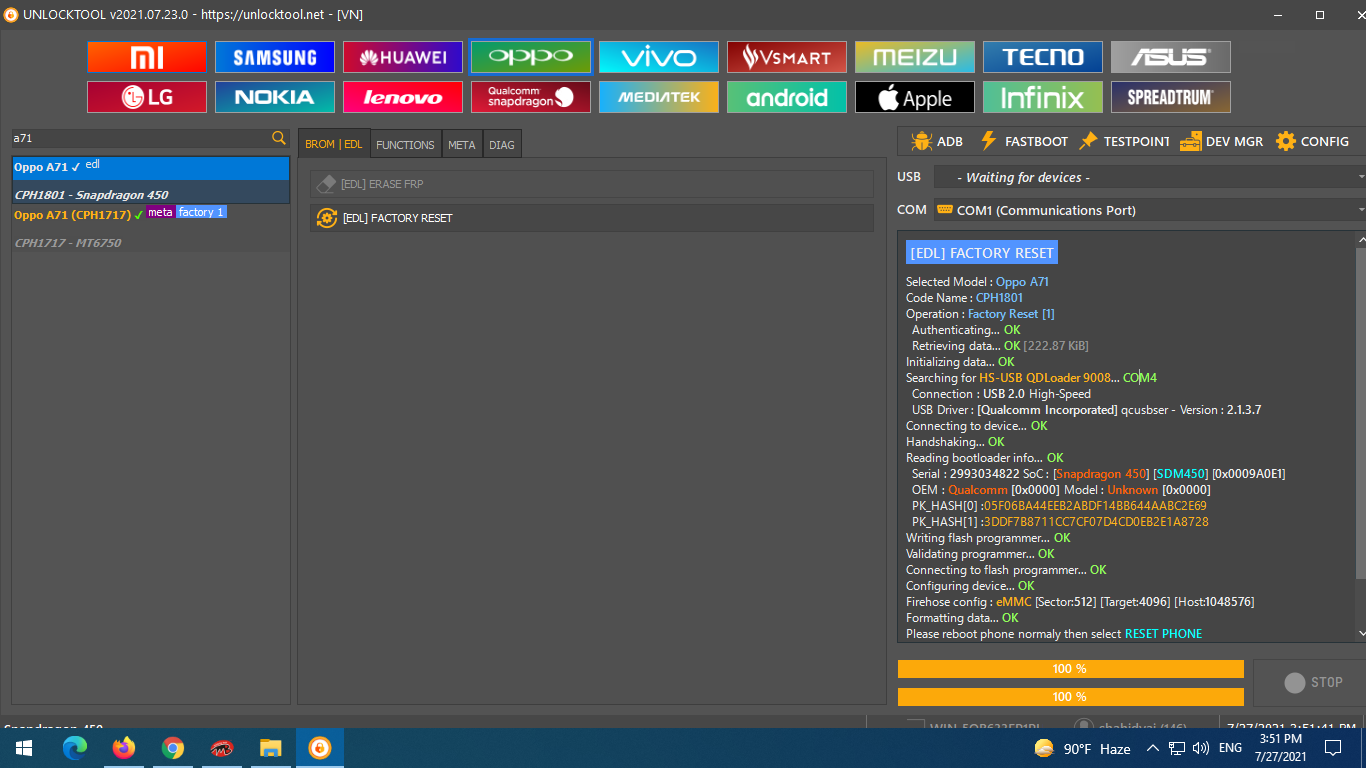
Task: Switch to the BROM | EDL tab
Action: coord(334,144)
